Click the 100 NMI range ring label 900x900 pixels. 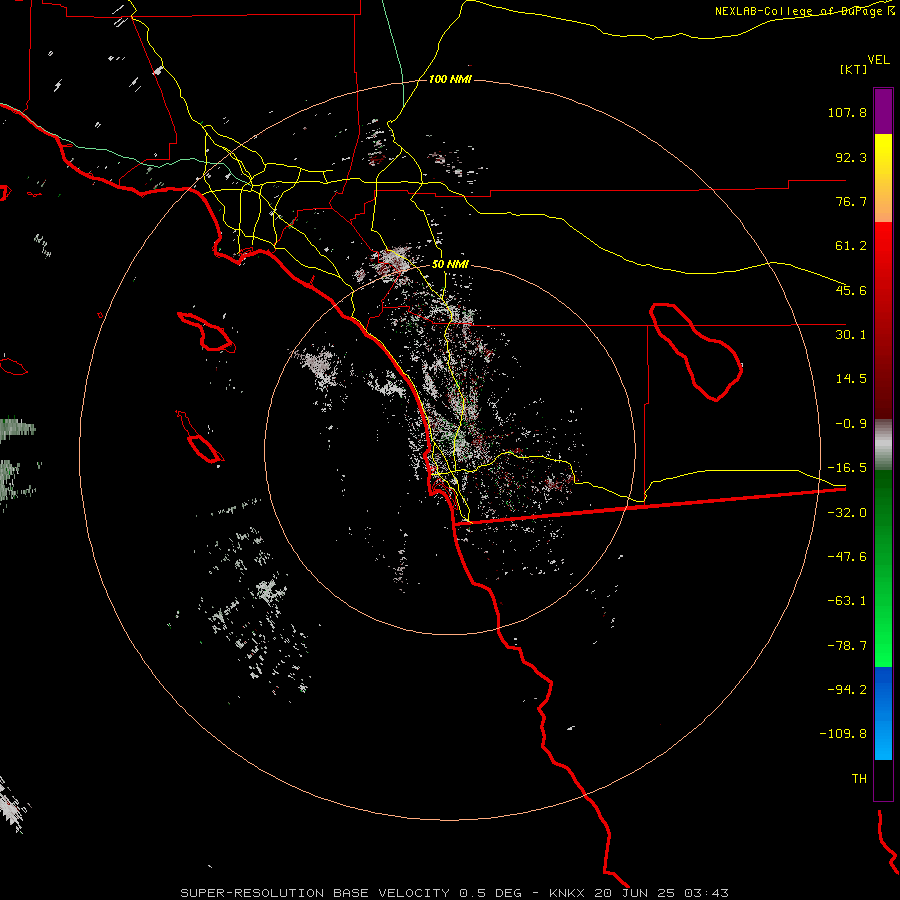click(x=450, y=79)
